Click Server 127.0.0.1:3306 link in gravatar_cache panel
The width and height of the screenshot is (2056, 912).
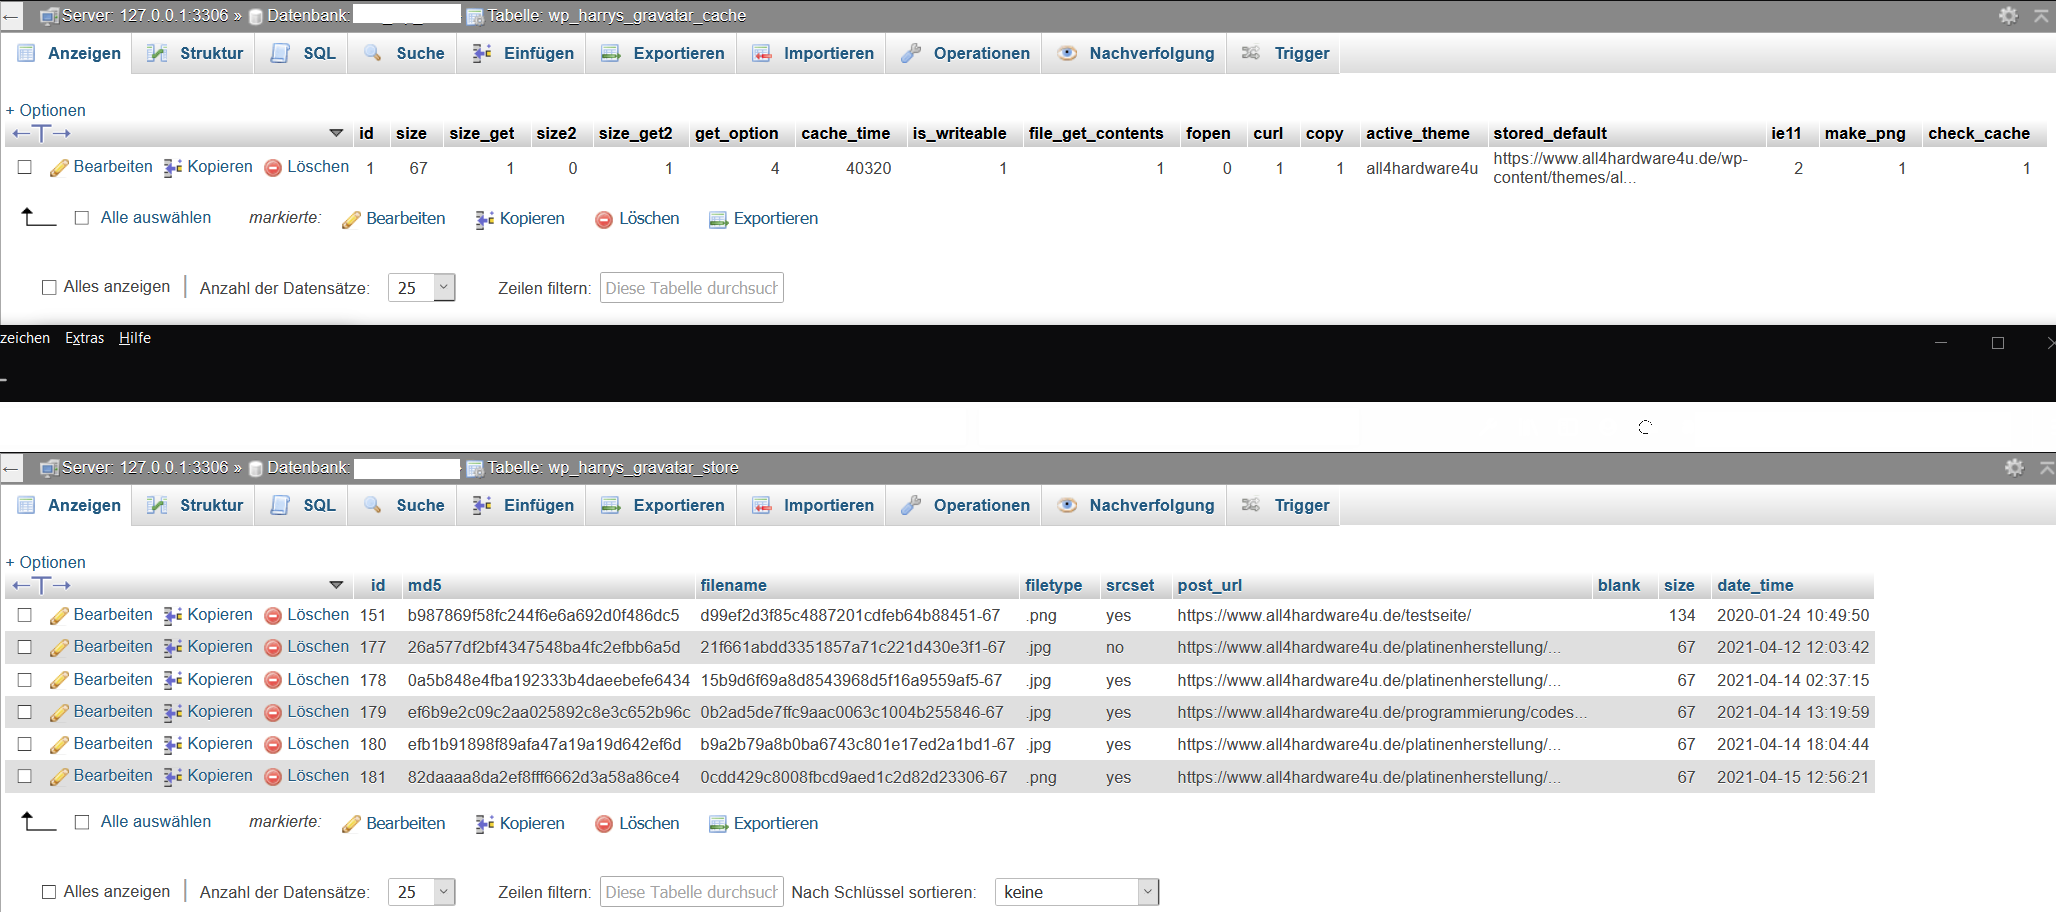click(145, 15)
